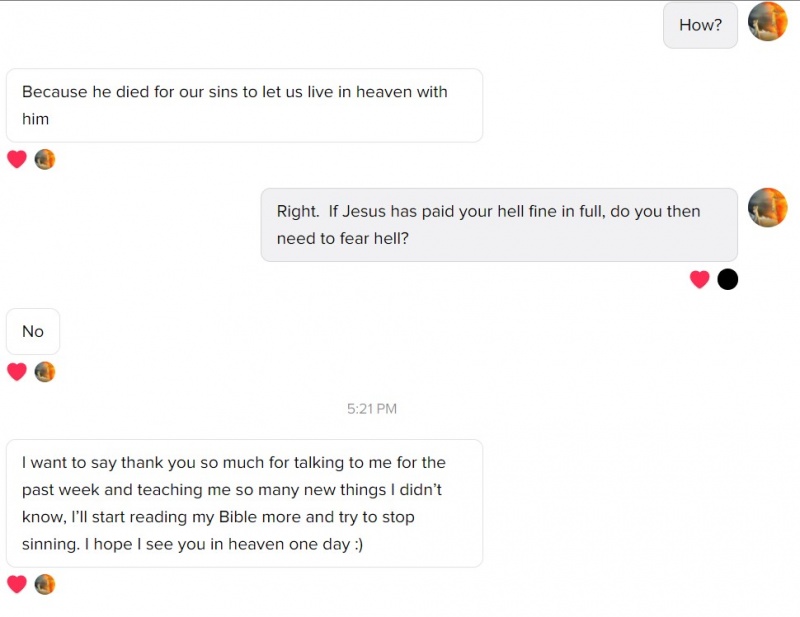Click the 5:21 PM timestamp

(x=372, y=409)
